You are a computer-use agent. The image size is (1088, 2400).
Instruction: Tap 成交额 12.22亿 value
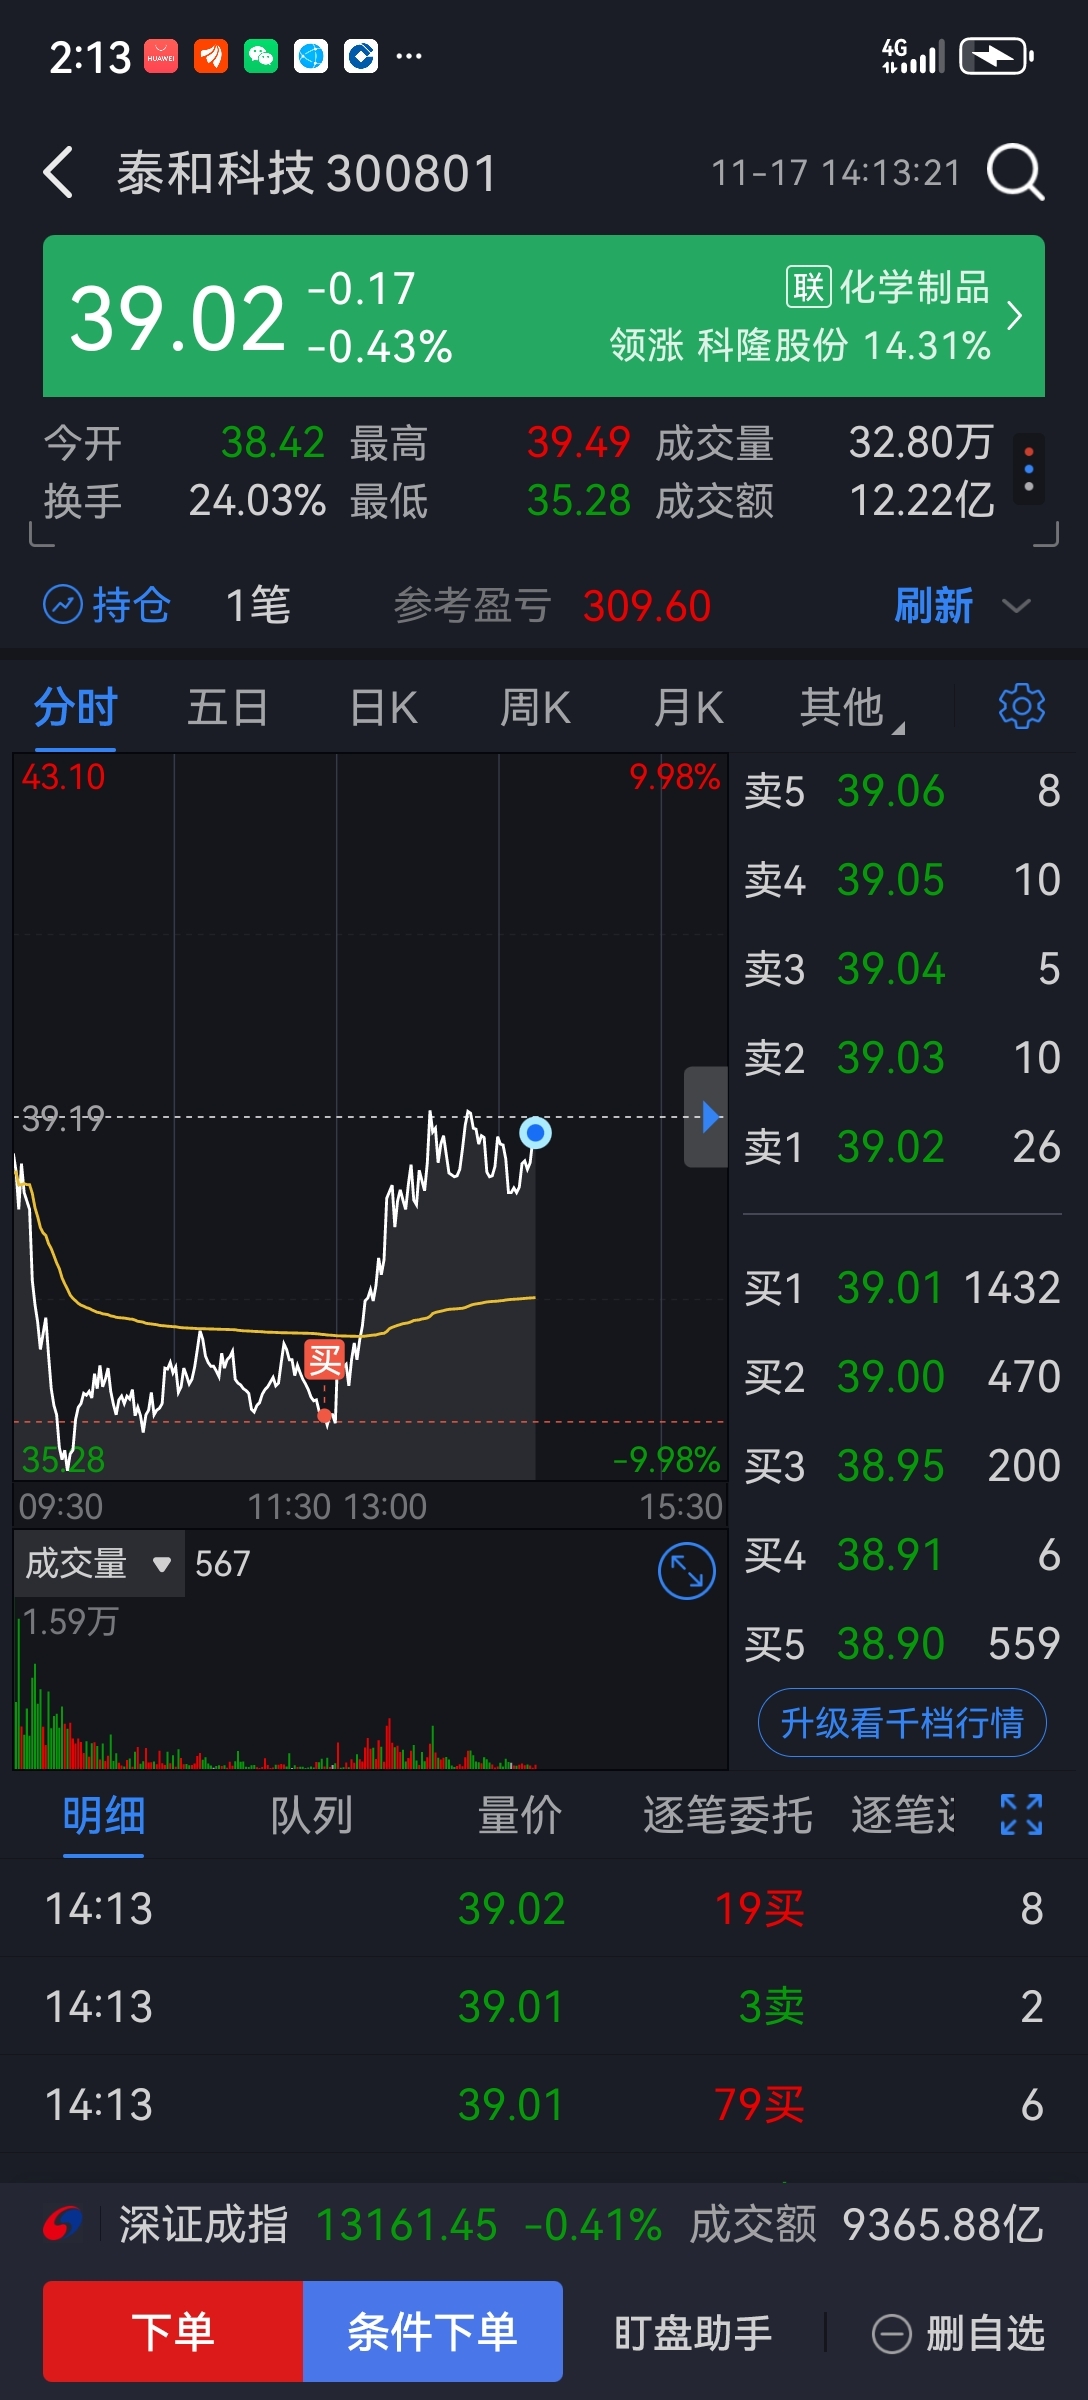click(x=921, y=500)
